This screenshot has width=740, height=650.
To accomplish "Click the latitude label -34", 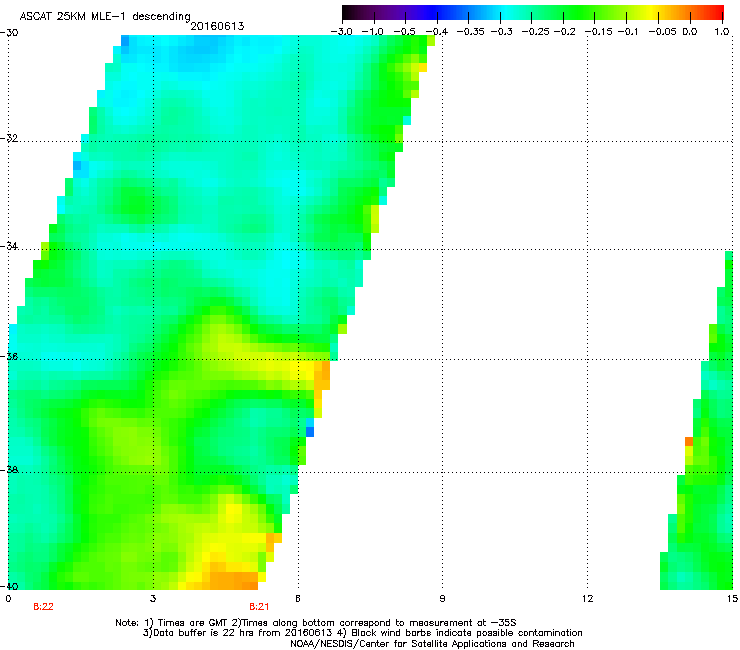I will (8, 246).
